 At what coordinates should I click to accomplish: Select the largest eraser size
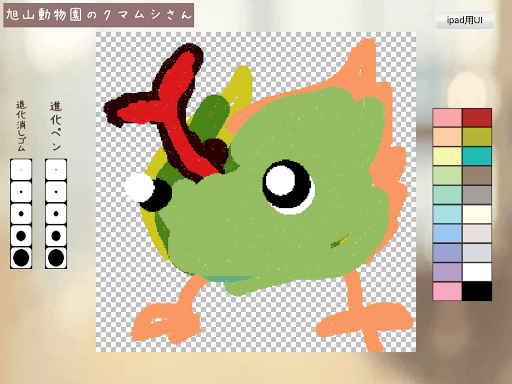(21, 258)
